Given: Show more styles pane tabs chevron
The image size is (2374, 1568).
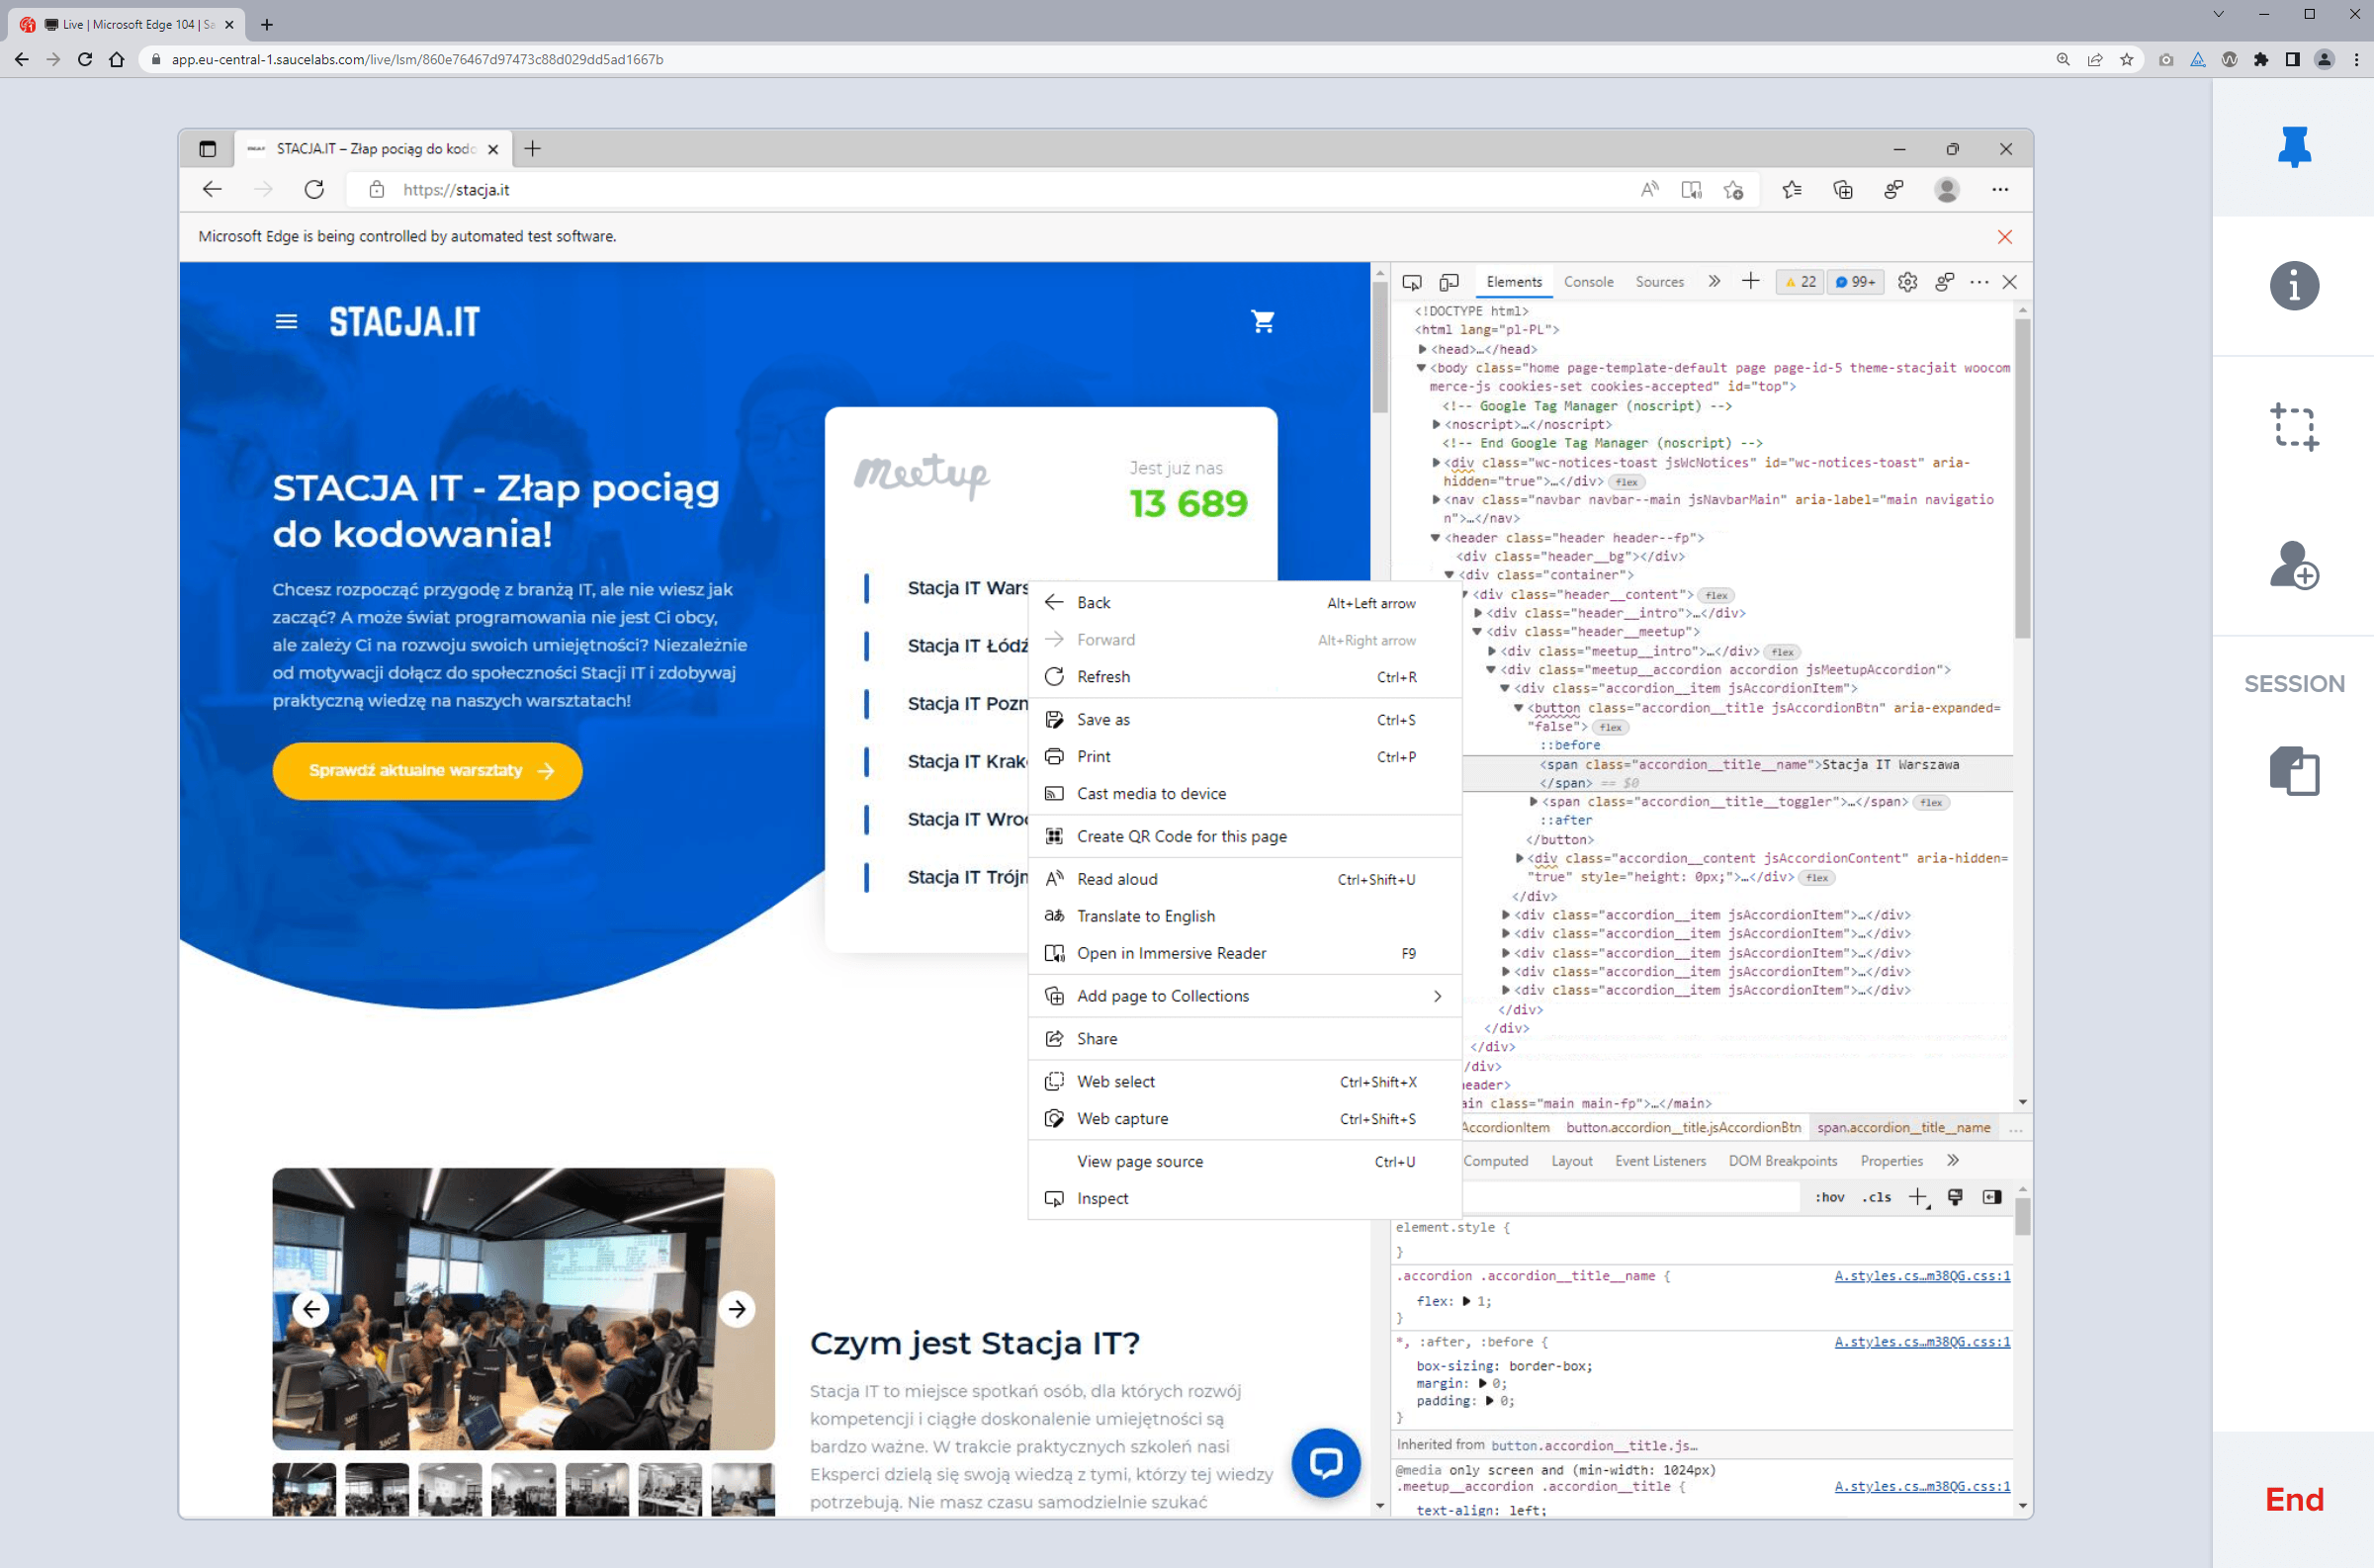Looking at the screenshot, I should pyautogui.click(x=1953, y=1160).
